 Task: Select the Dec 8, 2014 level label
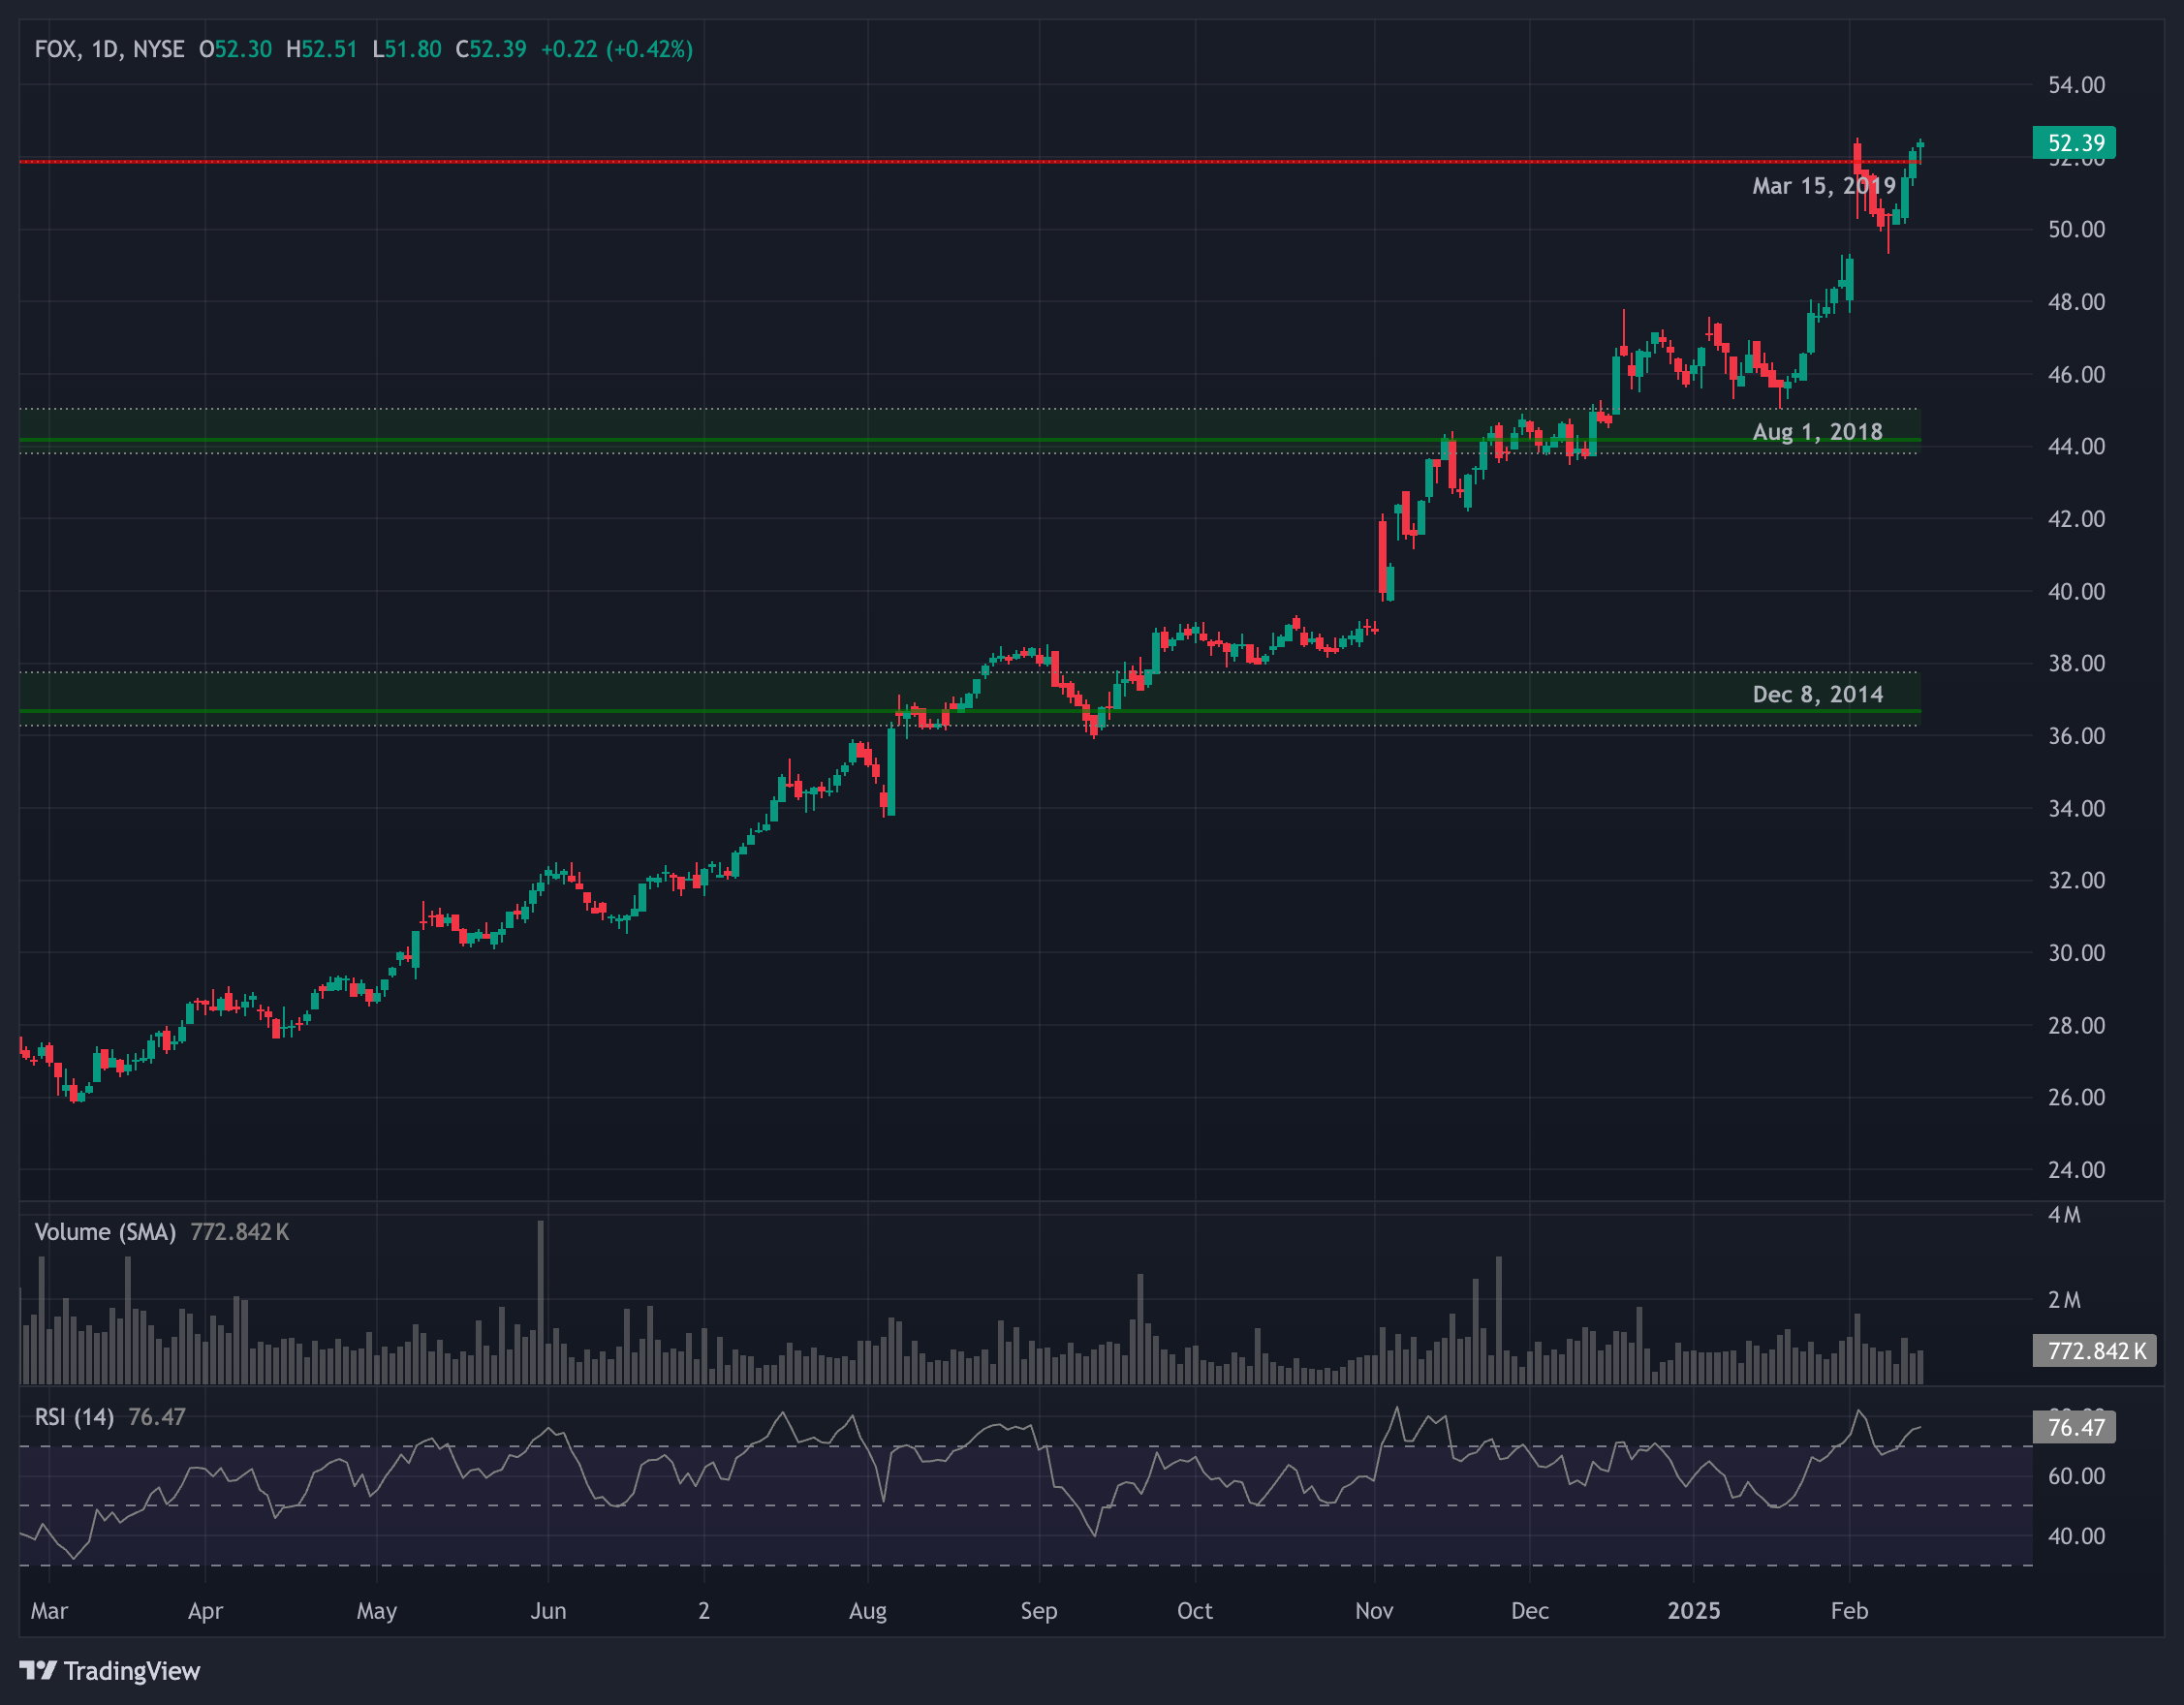(1817, 695)
